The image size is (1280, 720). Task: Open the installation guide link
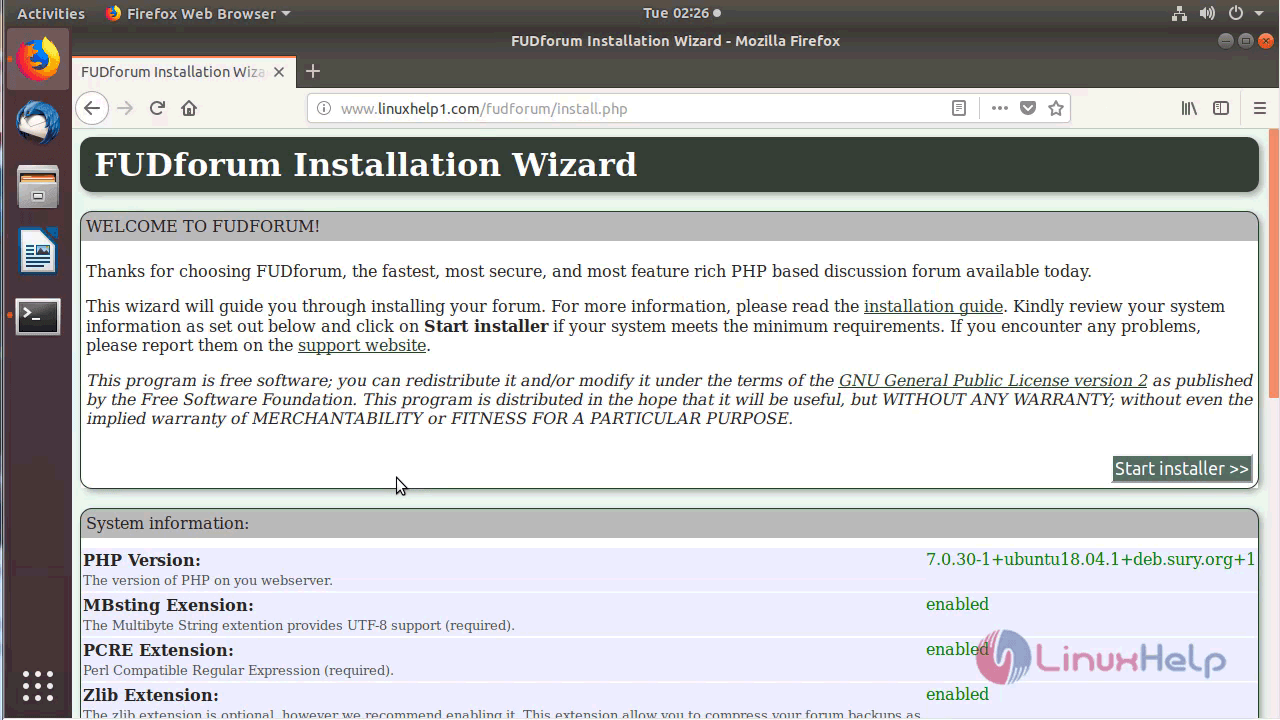click(933, 306)
